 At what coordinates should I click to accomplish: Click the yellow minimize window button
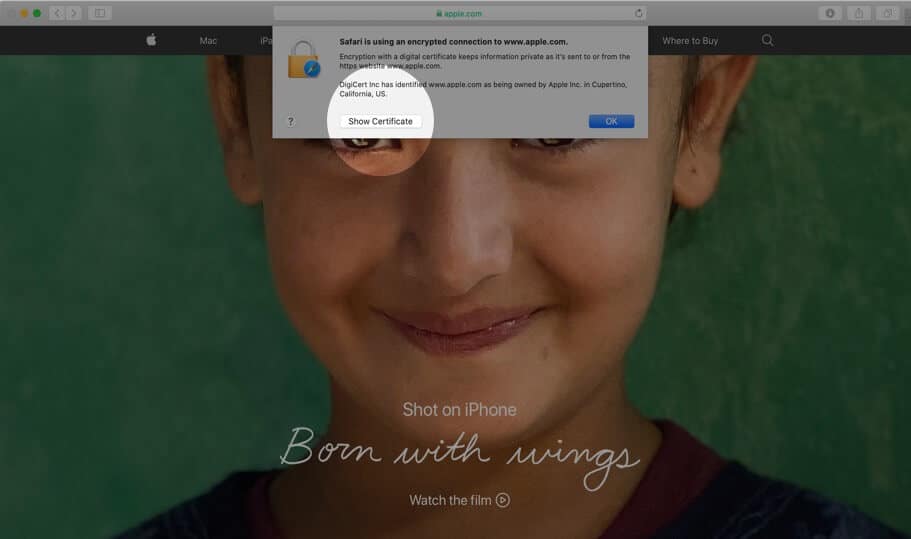(24, 13)
